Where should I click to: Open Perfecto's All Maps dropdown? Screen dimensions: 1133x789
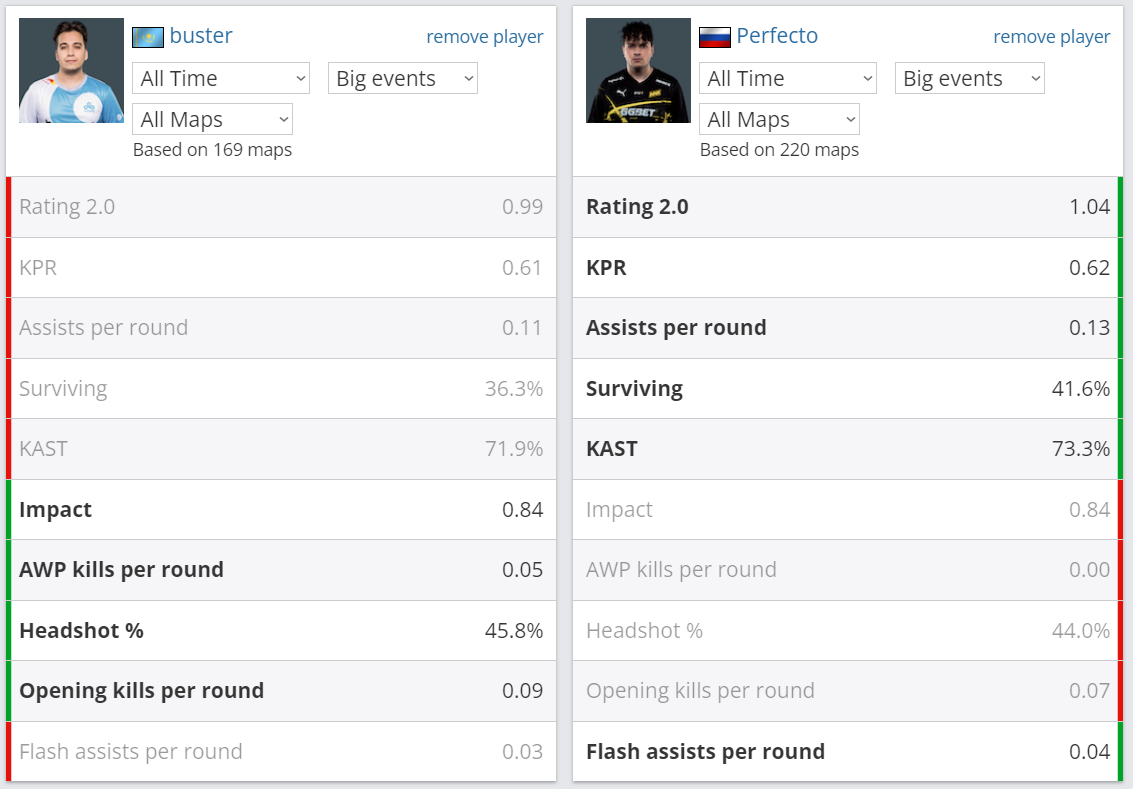click(x=779, y=119)
